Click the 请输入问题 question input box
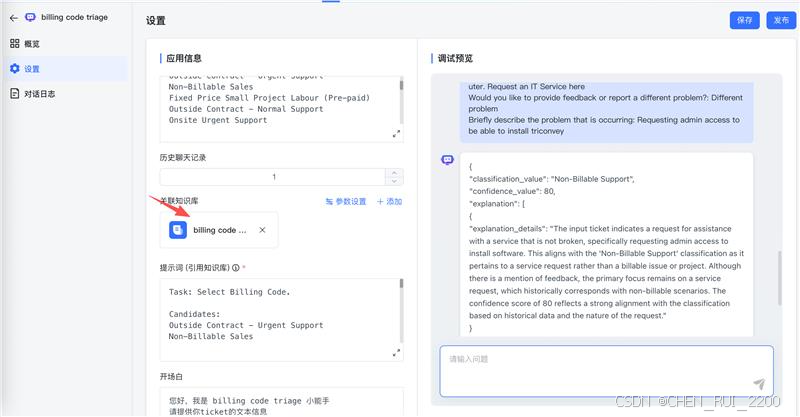The width and height of the screenshot is (800, 417). pyautogui.click(x=606, y=371)
